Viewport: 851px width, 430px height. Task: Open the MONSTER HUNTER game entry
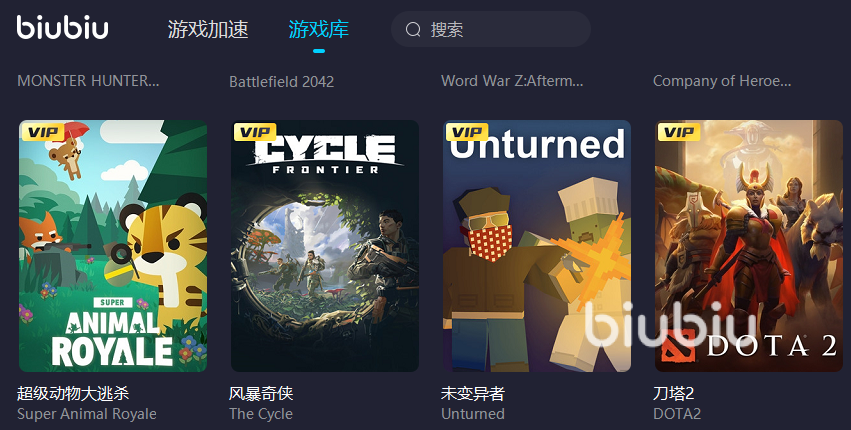(x=88, y=81)
